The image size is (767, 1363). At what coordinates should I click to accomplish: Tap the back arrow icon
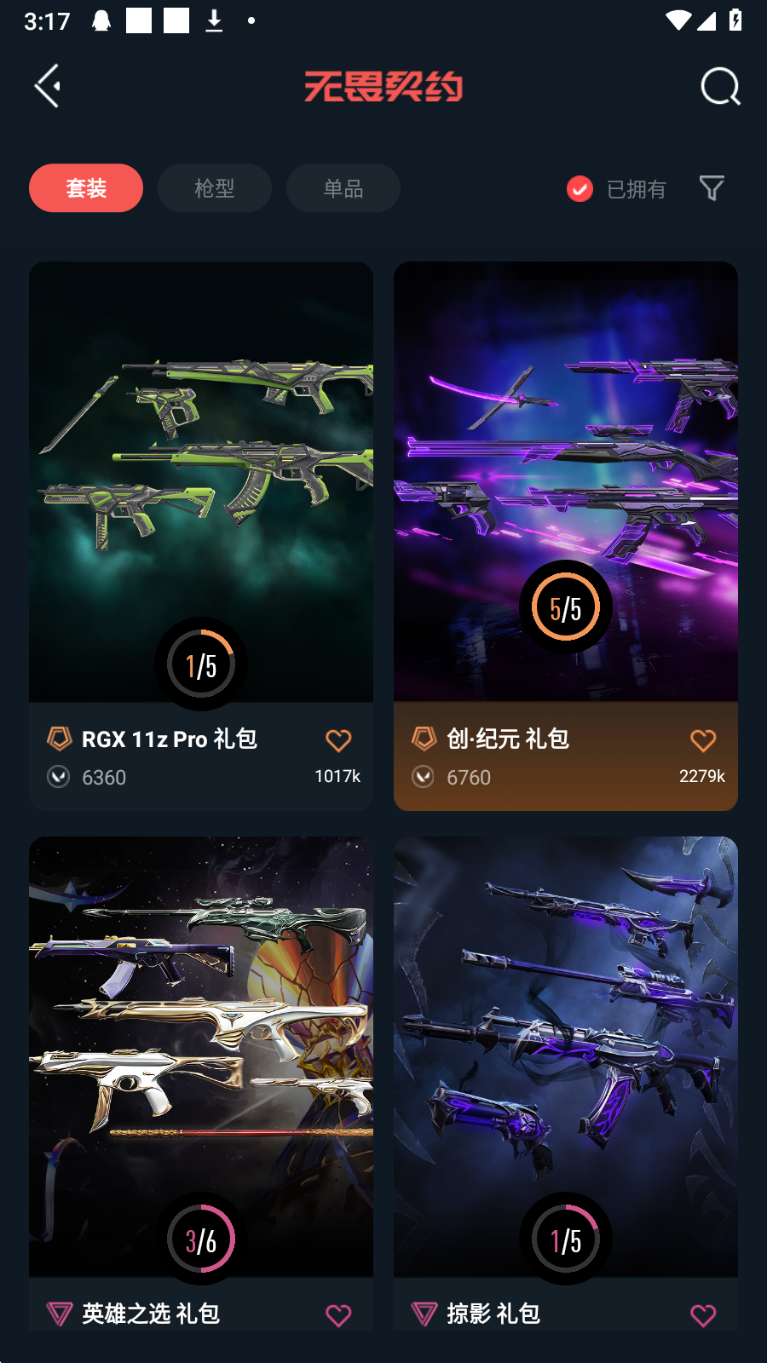47,86
